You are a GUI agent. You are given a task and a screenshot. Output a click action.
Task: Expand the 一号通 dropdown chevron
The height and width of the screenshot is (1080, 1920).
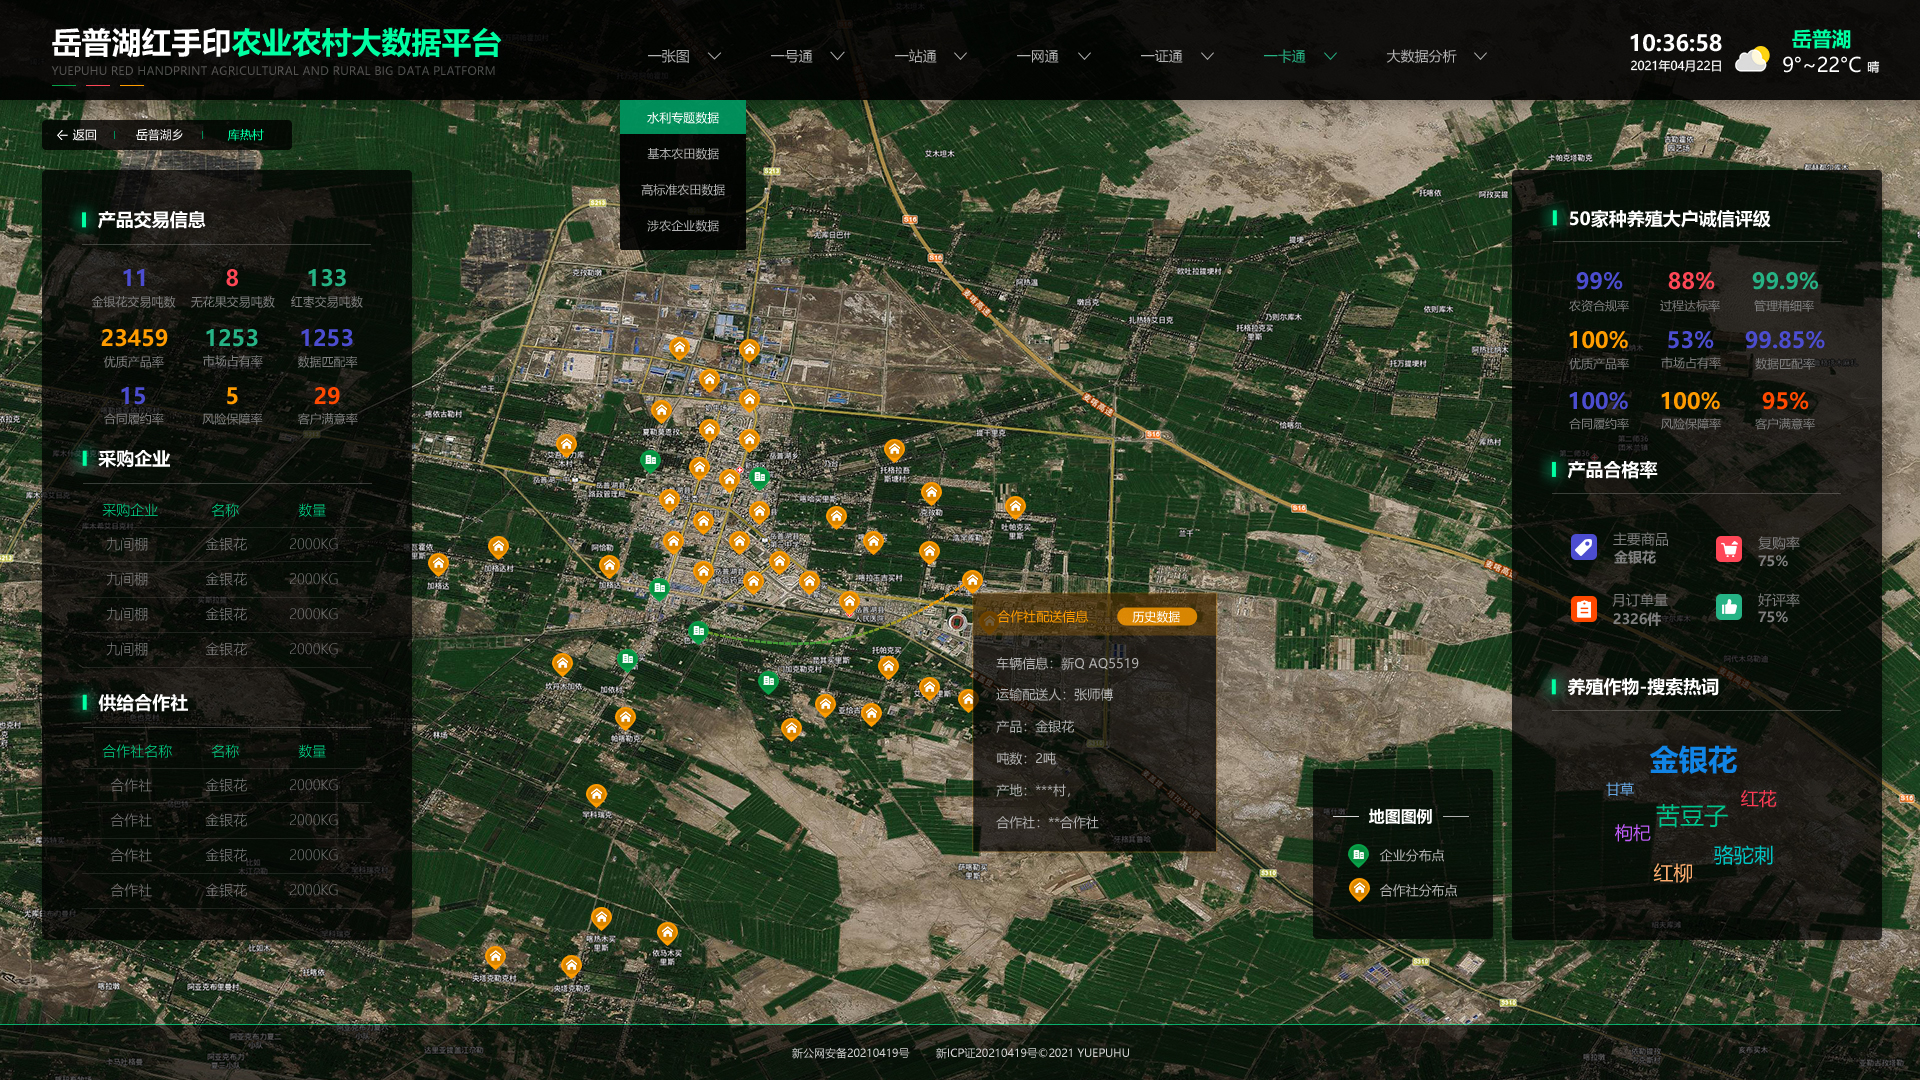(838, 56)
